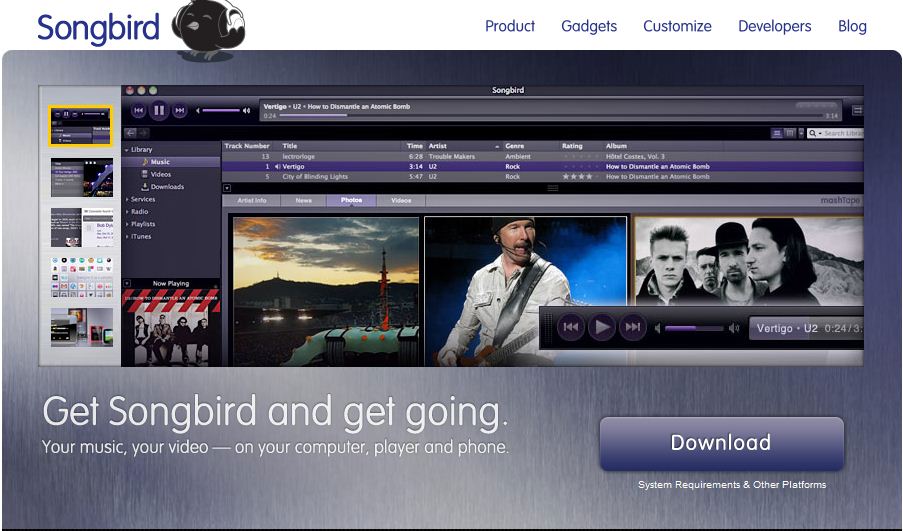Open the Artist Info tab

pos(252,200)
